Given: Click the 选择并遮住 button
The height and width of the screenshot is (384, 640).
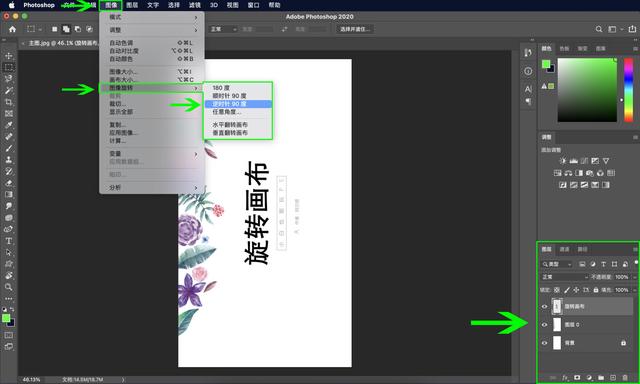Looking at the screenshot, I should pos(355,29).
